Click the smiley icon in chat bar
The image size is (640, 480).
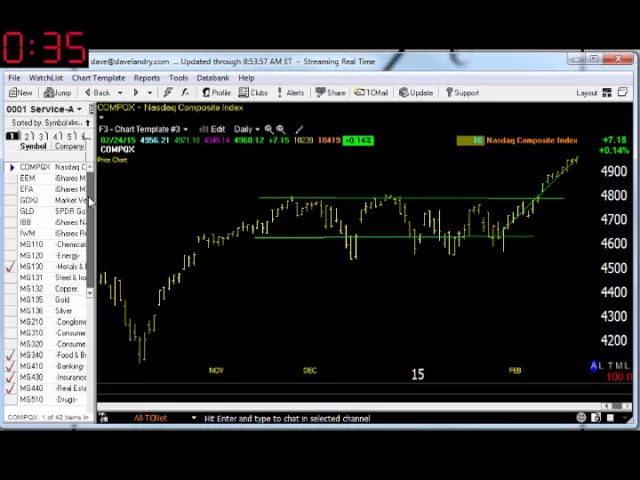581,417
